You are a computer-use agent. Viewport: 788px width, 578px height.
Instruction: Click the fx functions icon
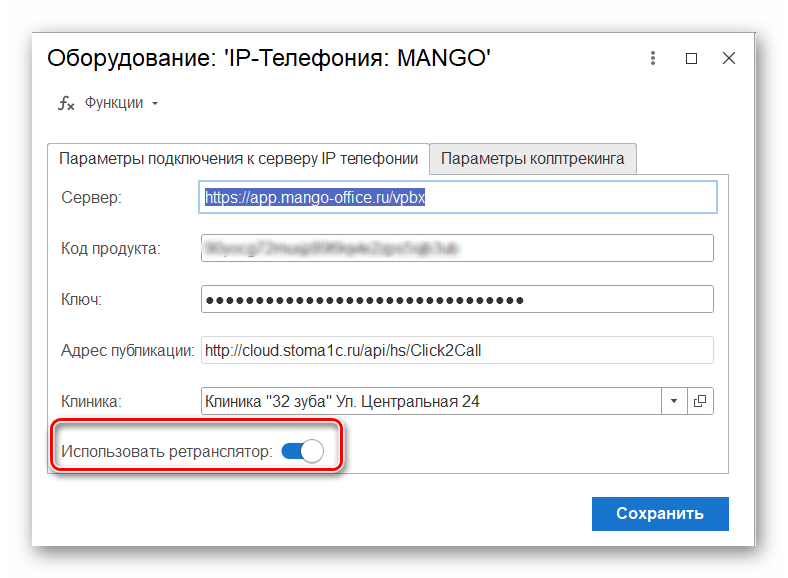coord(66,103)
